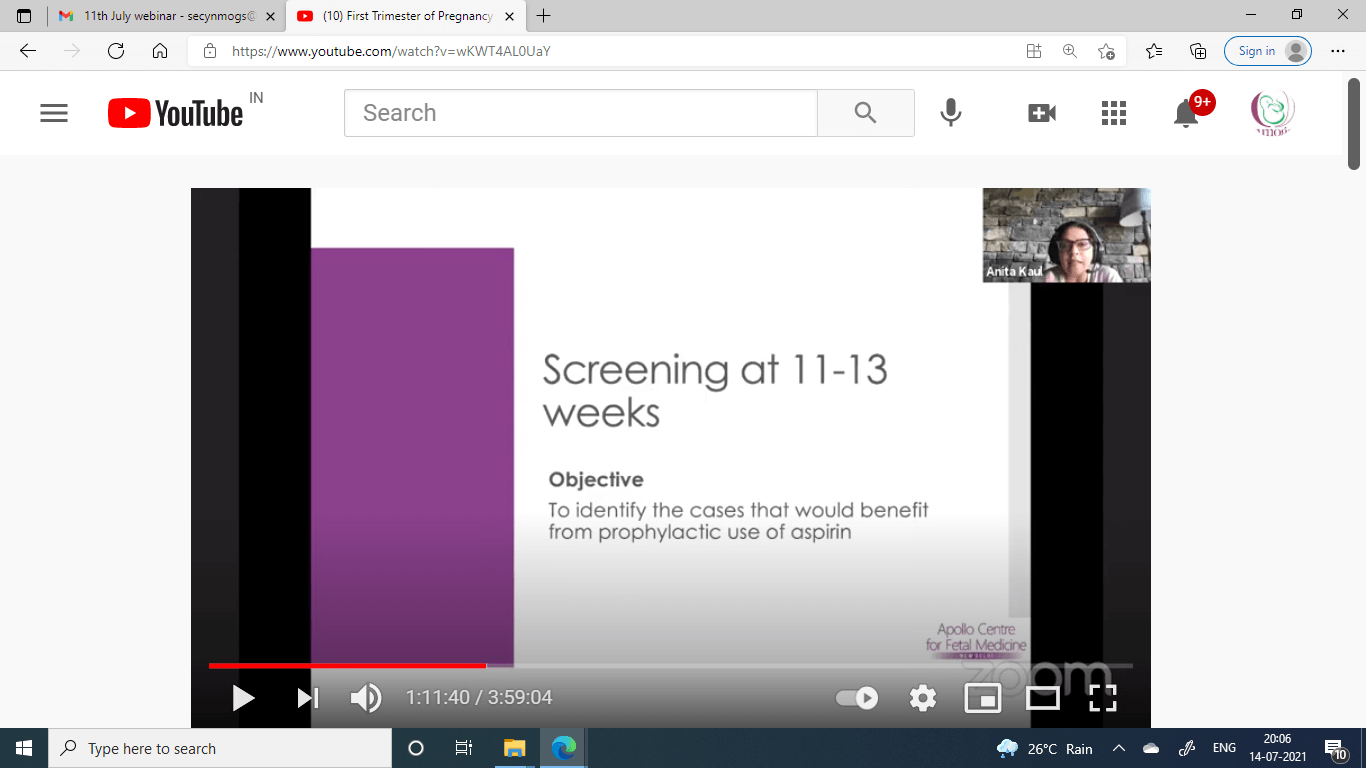Open the tab actions menu icon
1366x768 pixels.
(x=24, y=16)
